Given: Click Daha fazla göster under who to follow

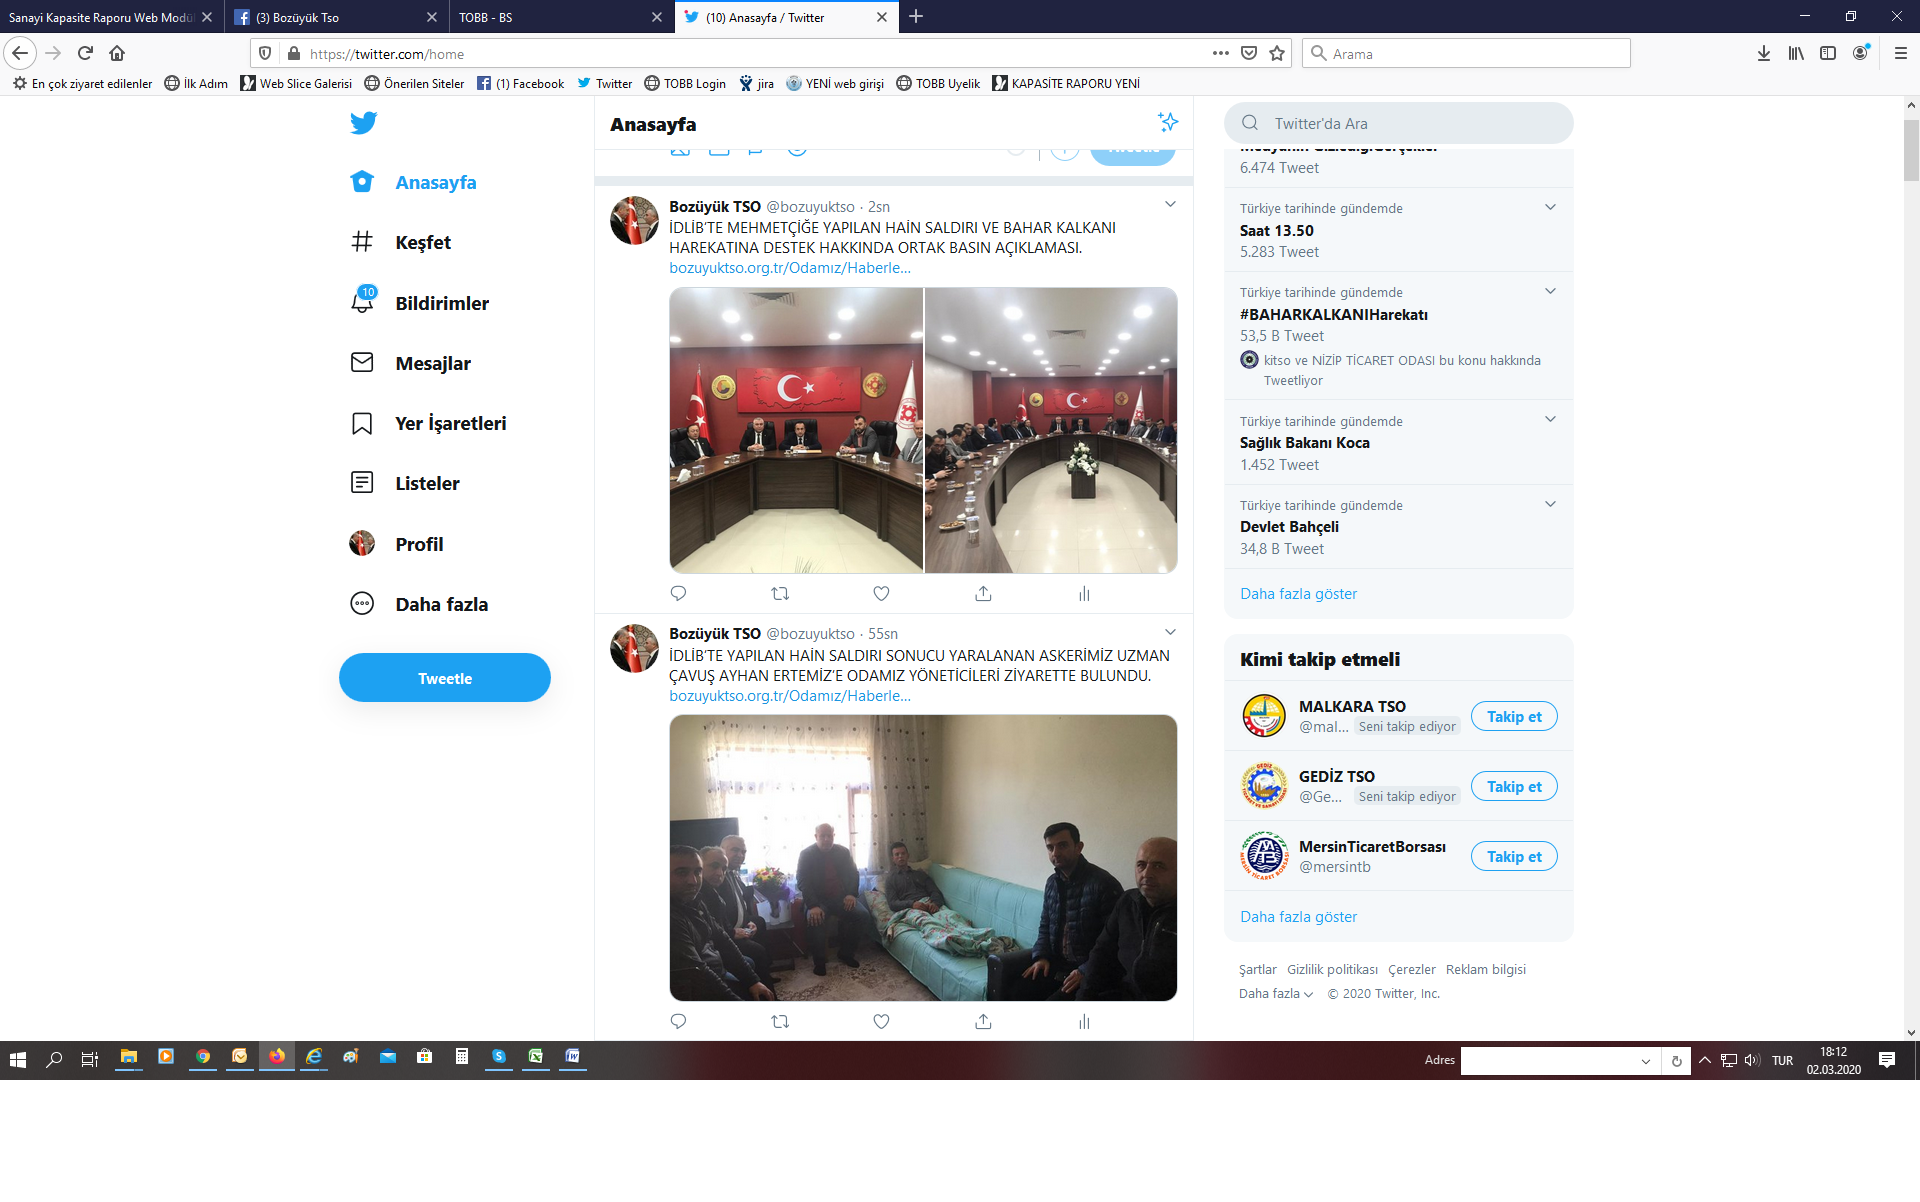Looking at the screenshot, I should [x=1298, y=917].
